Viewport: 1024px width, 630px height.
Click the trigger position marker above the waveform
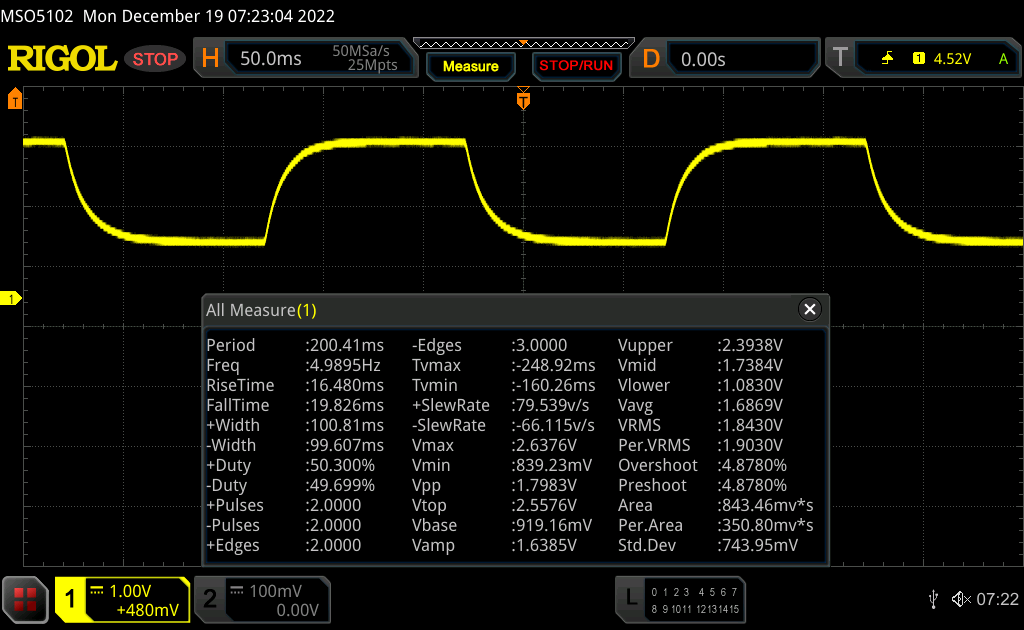pos(522,101)
